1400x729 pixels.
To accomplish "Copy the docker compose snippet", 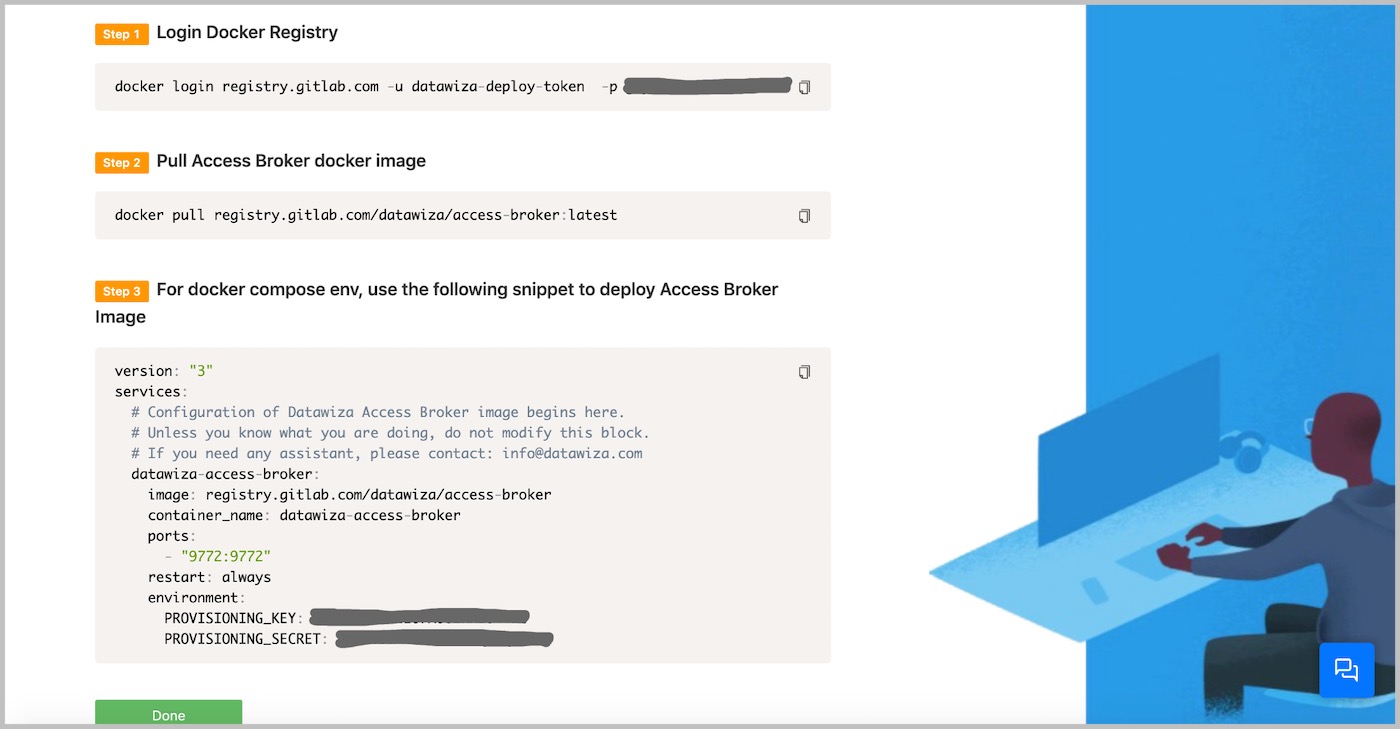I will tap(804, 372).
